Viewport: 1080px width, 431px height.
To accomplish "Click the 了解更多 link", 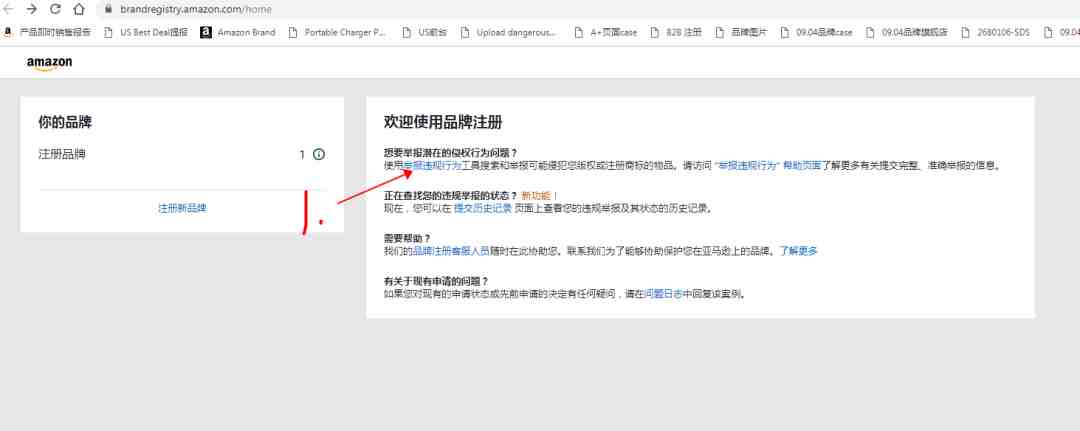I will tap(798, 251).
